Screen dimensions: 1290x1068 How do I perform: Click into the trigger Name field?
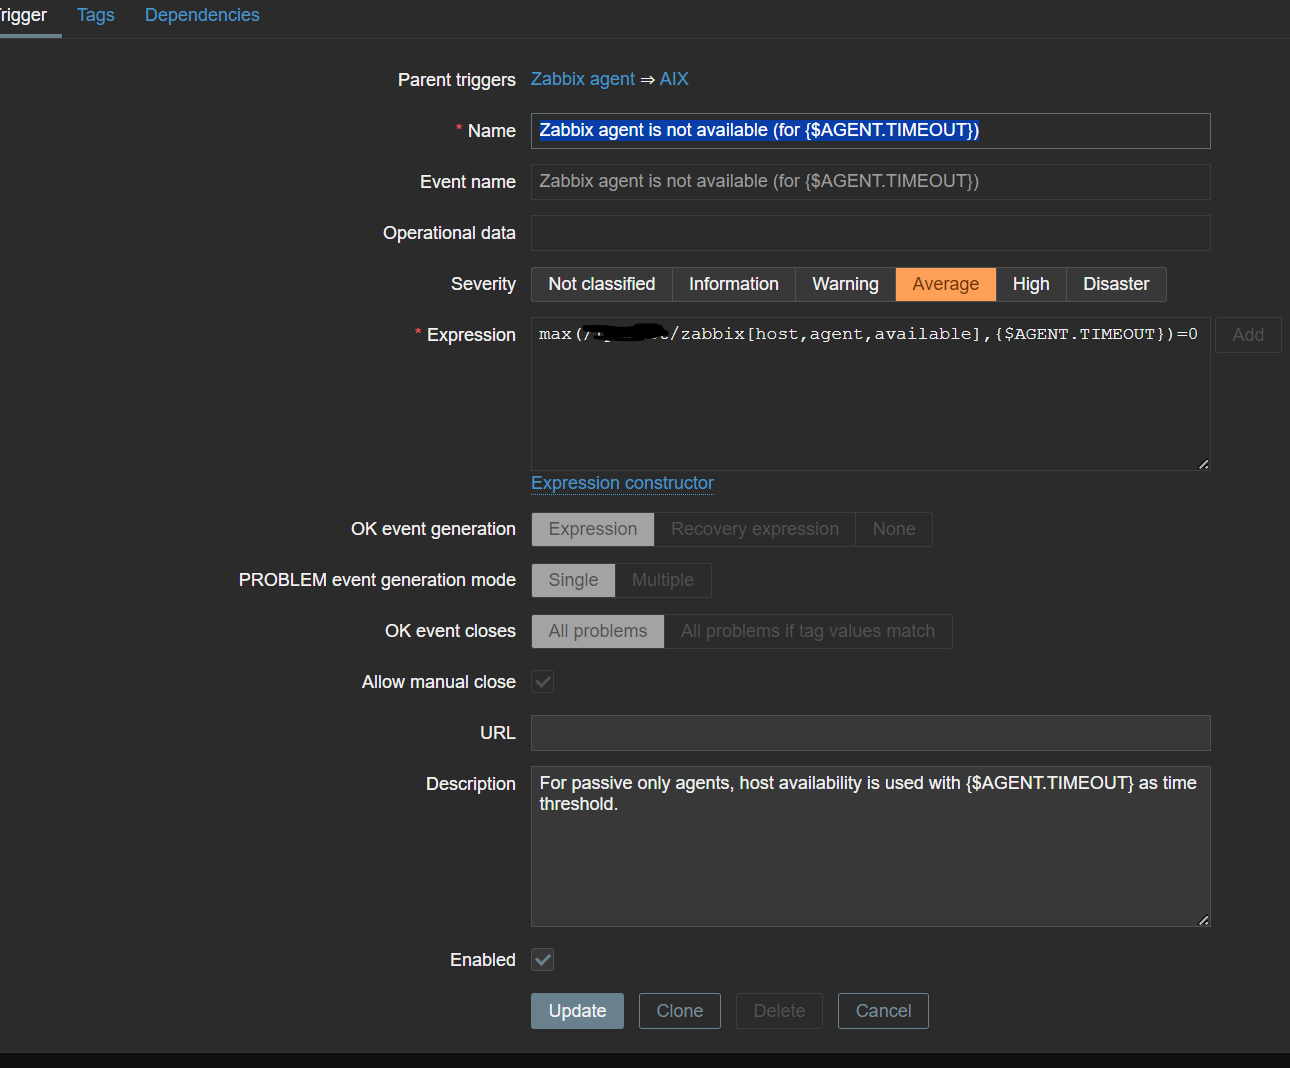coord(870,131)
